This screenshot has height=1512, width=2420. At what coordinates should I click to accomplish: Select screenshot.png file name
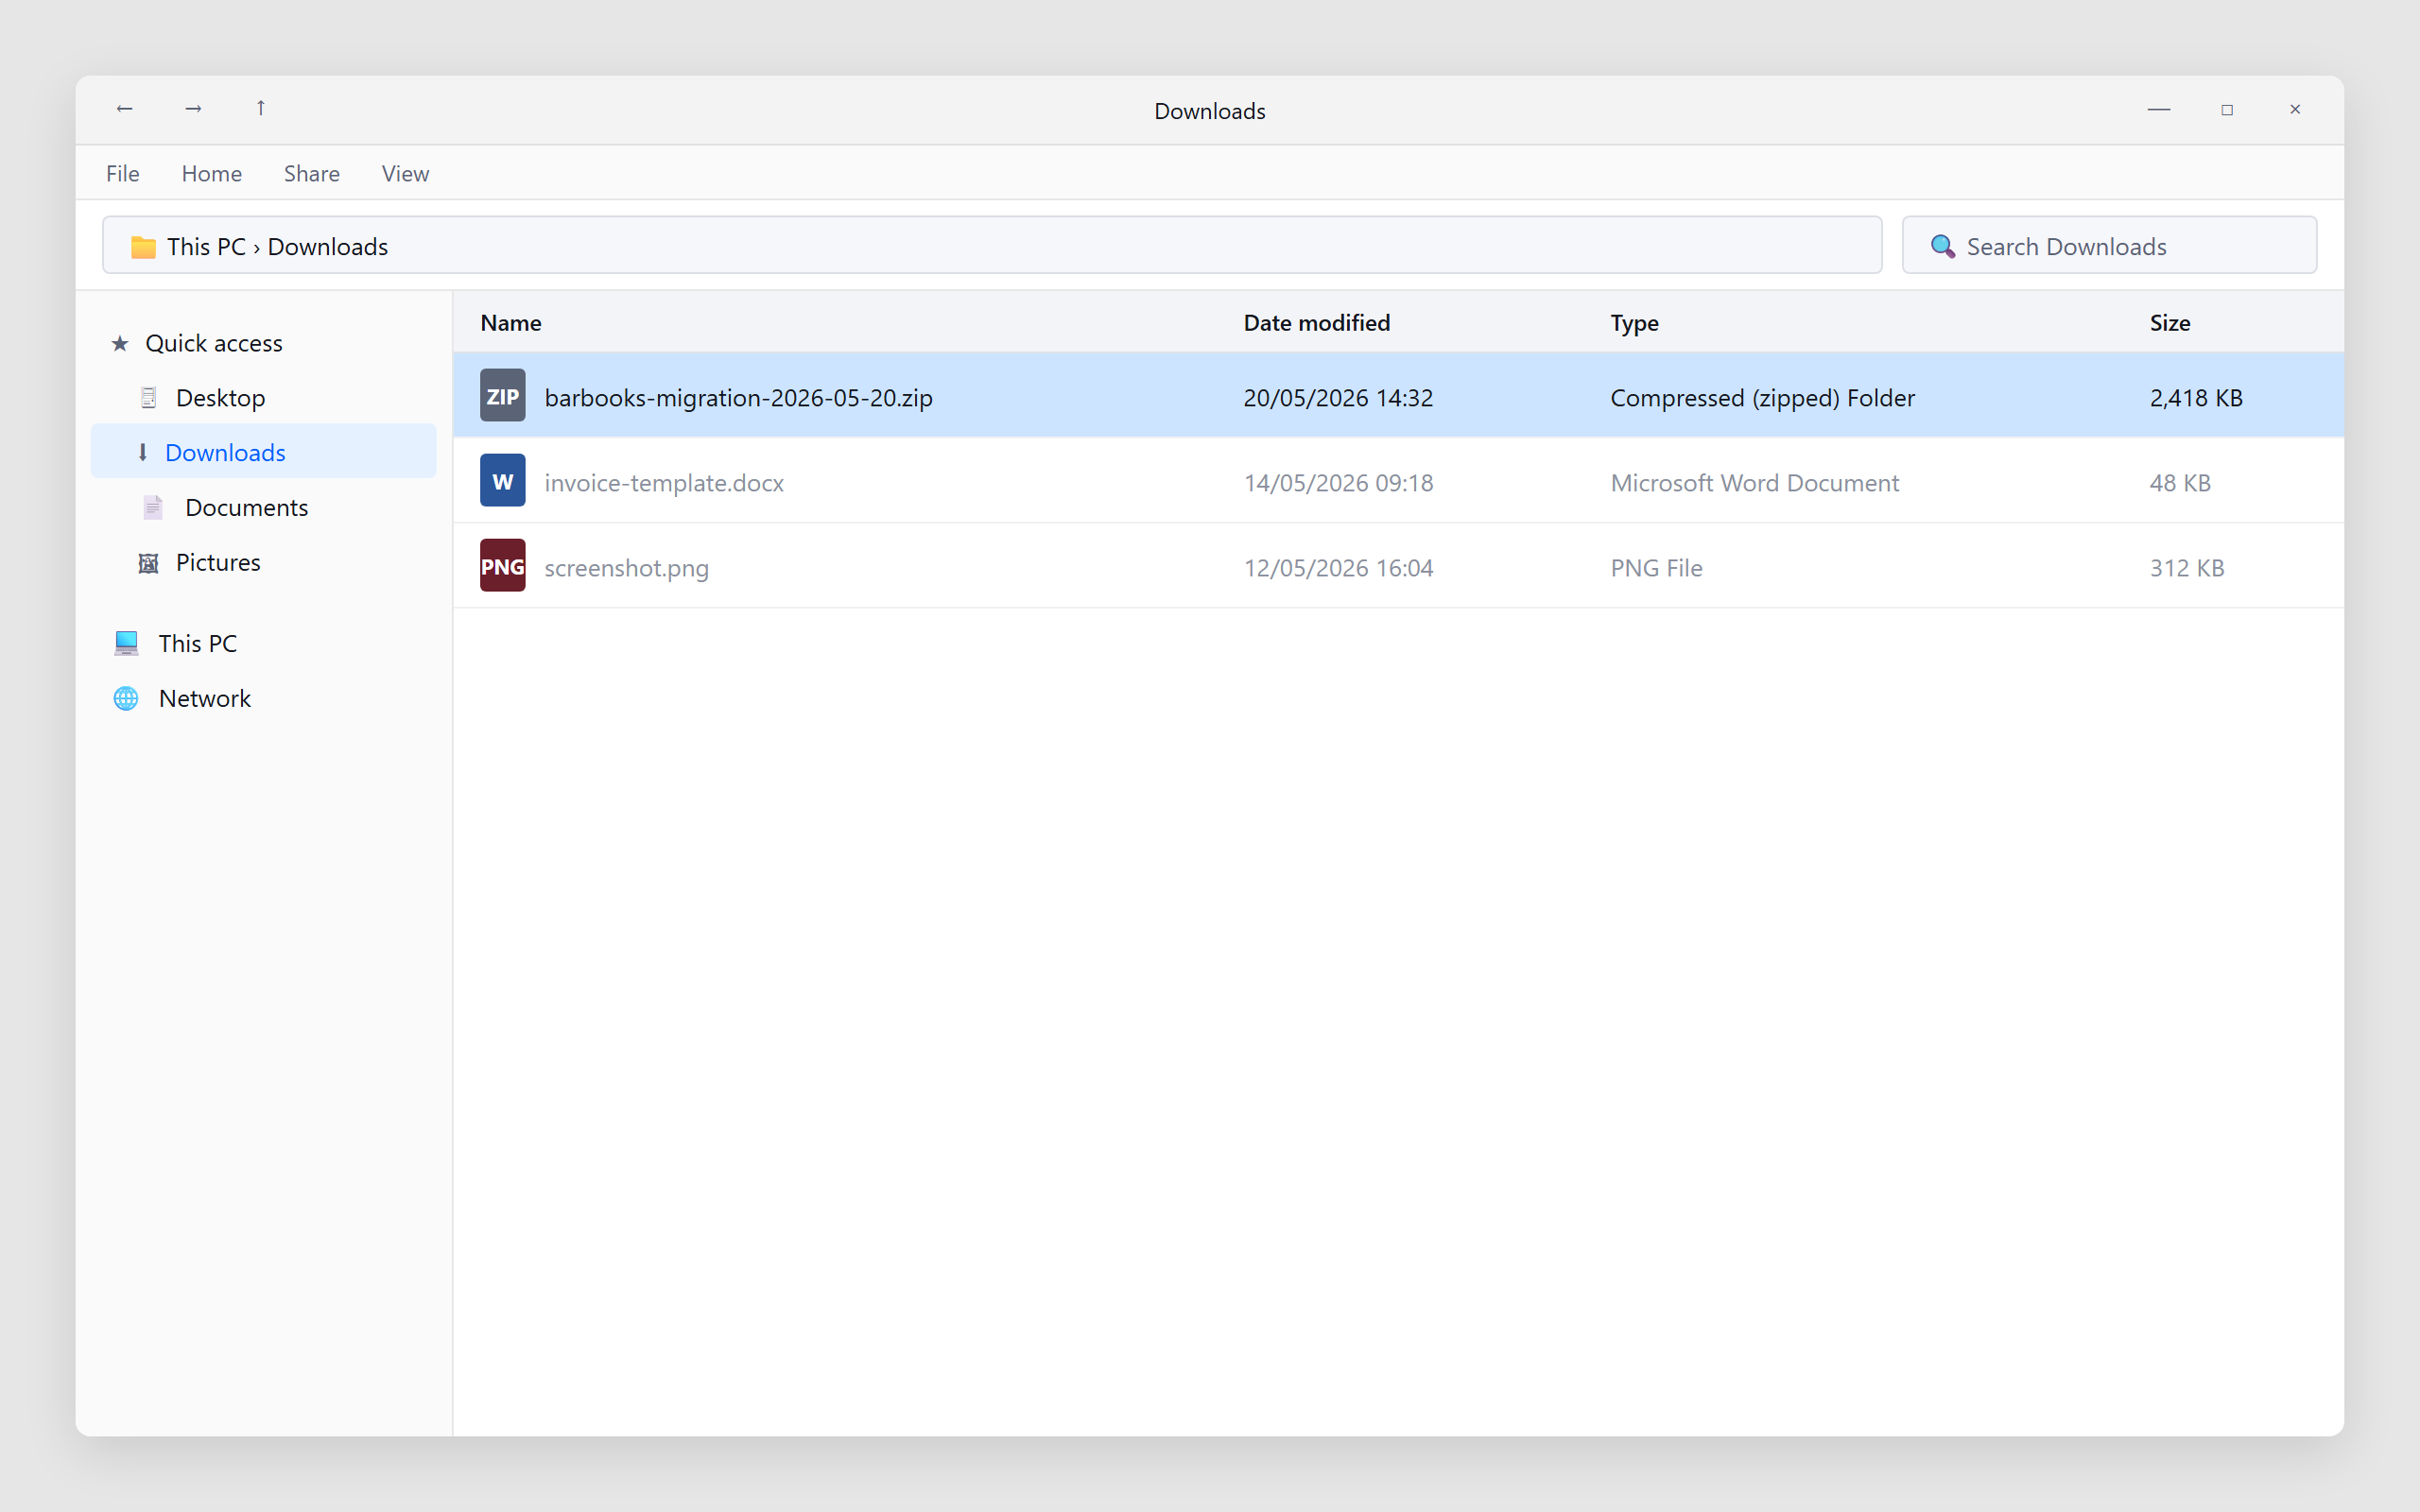[x=627, y=568]
